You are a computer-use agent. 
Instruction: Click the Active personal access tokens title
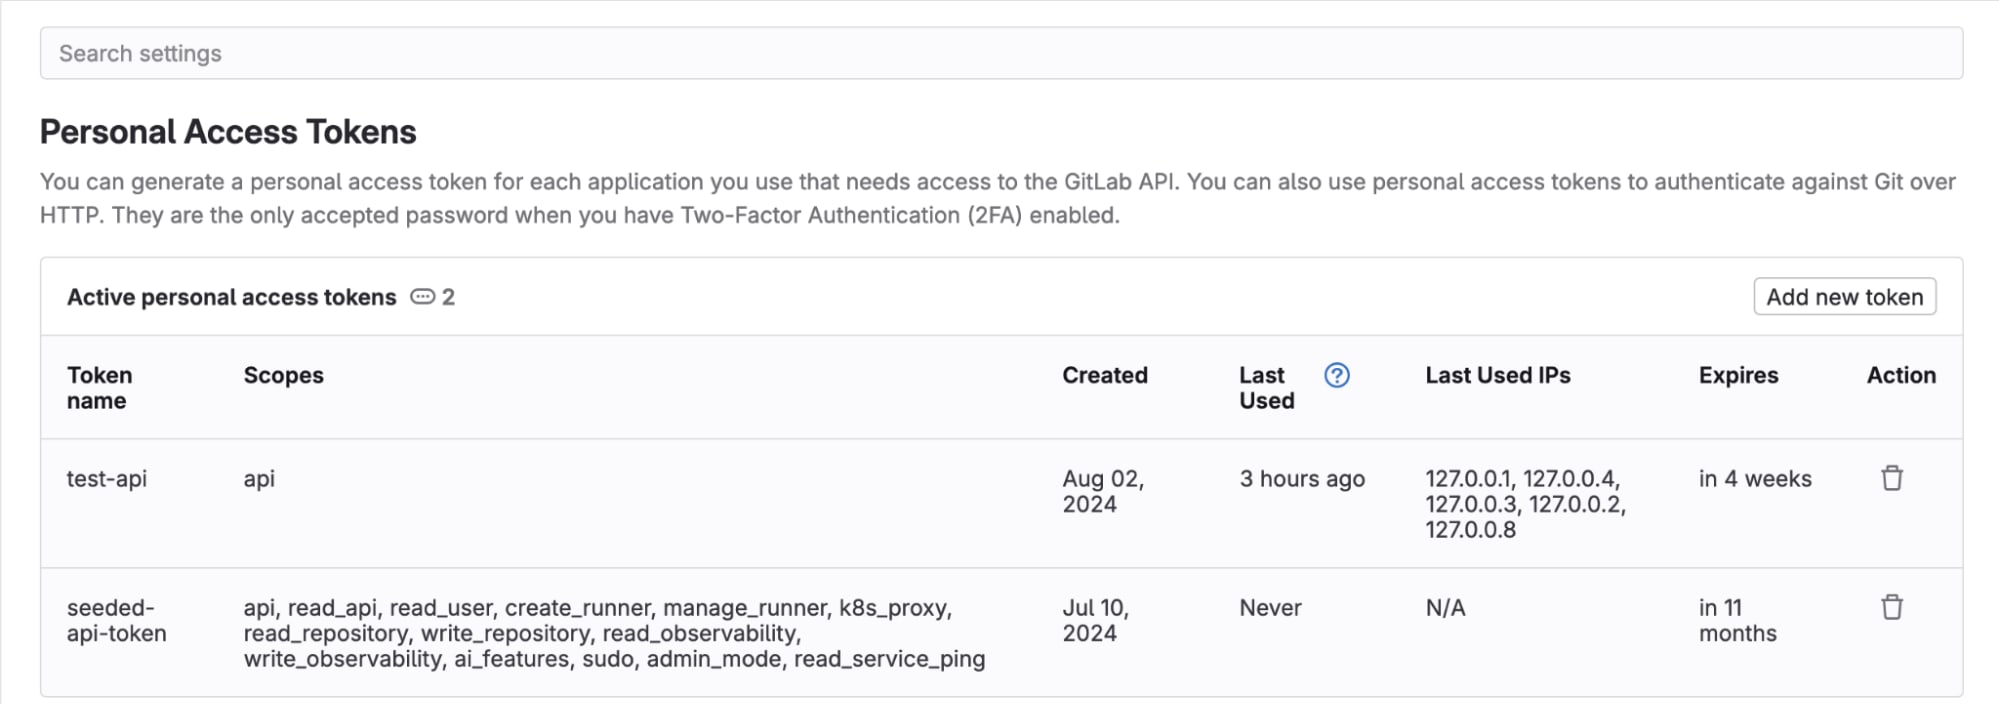click(x=232, y=297)
